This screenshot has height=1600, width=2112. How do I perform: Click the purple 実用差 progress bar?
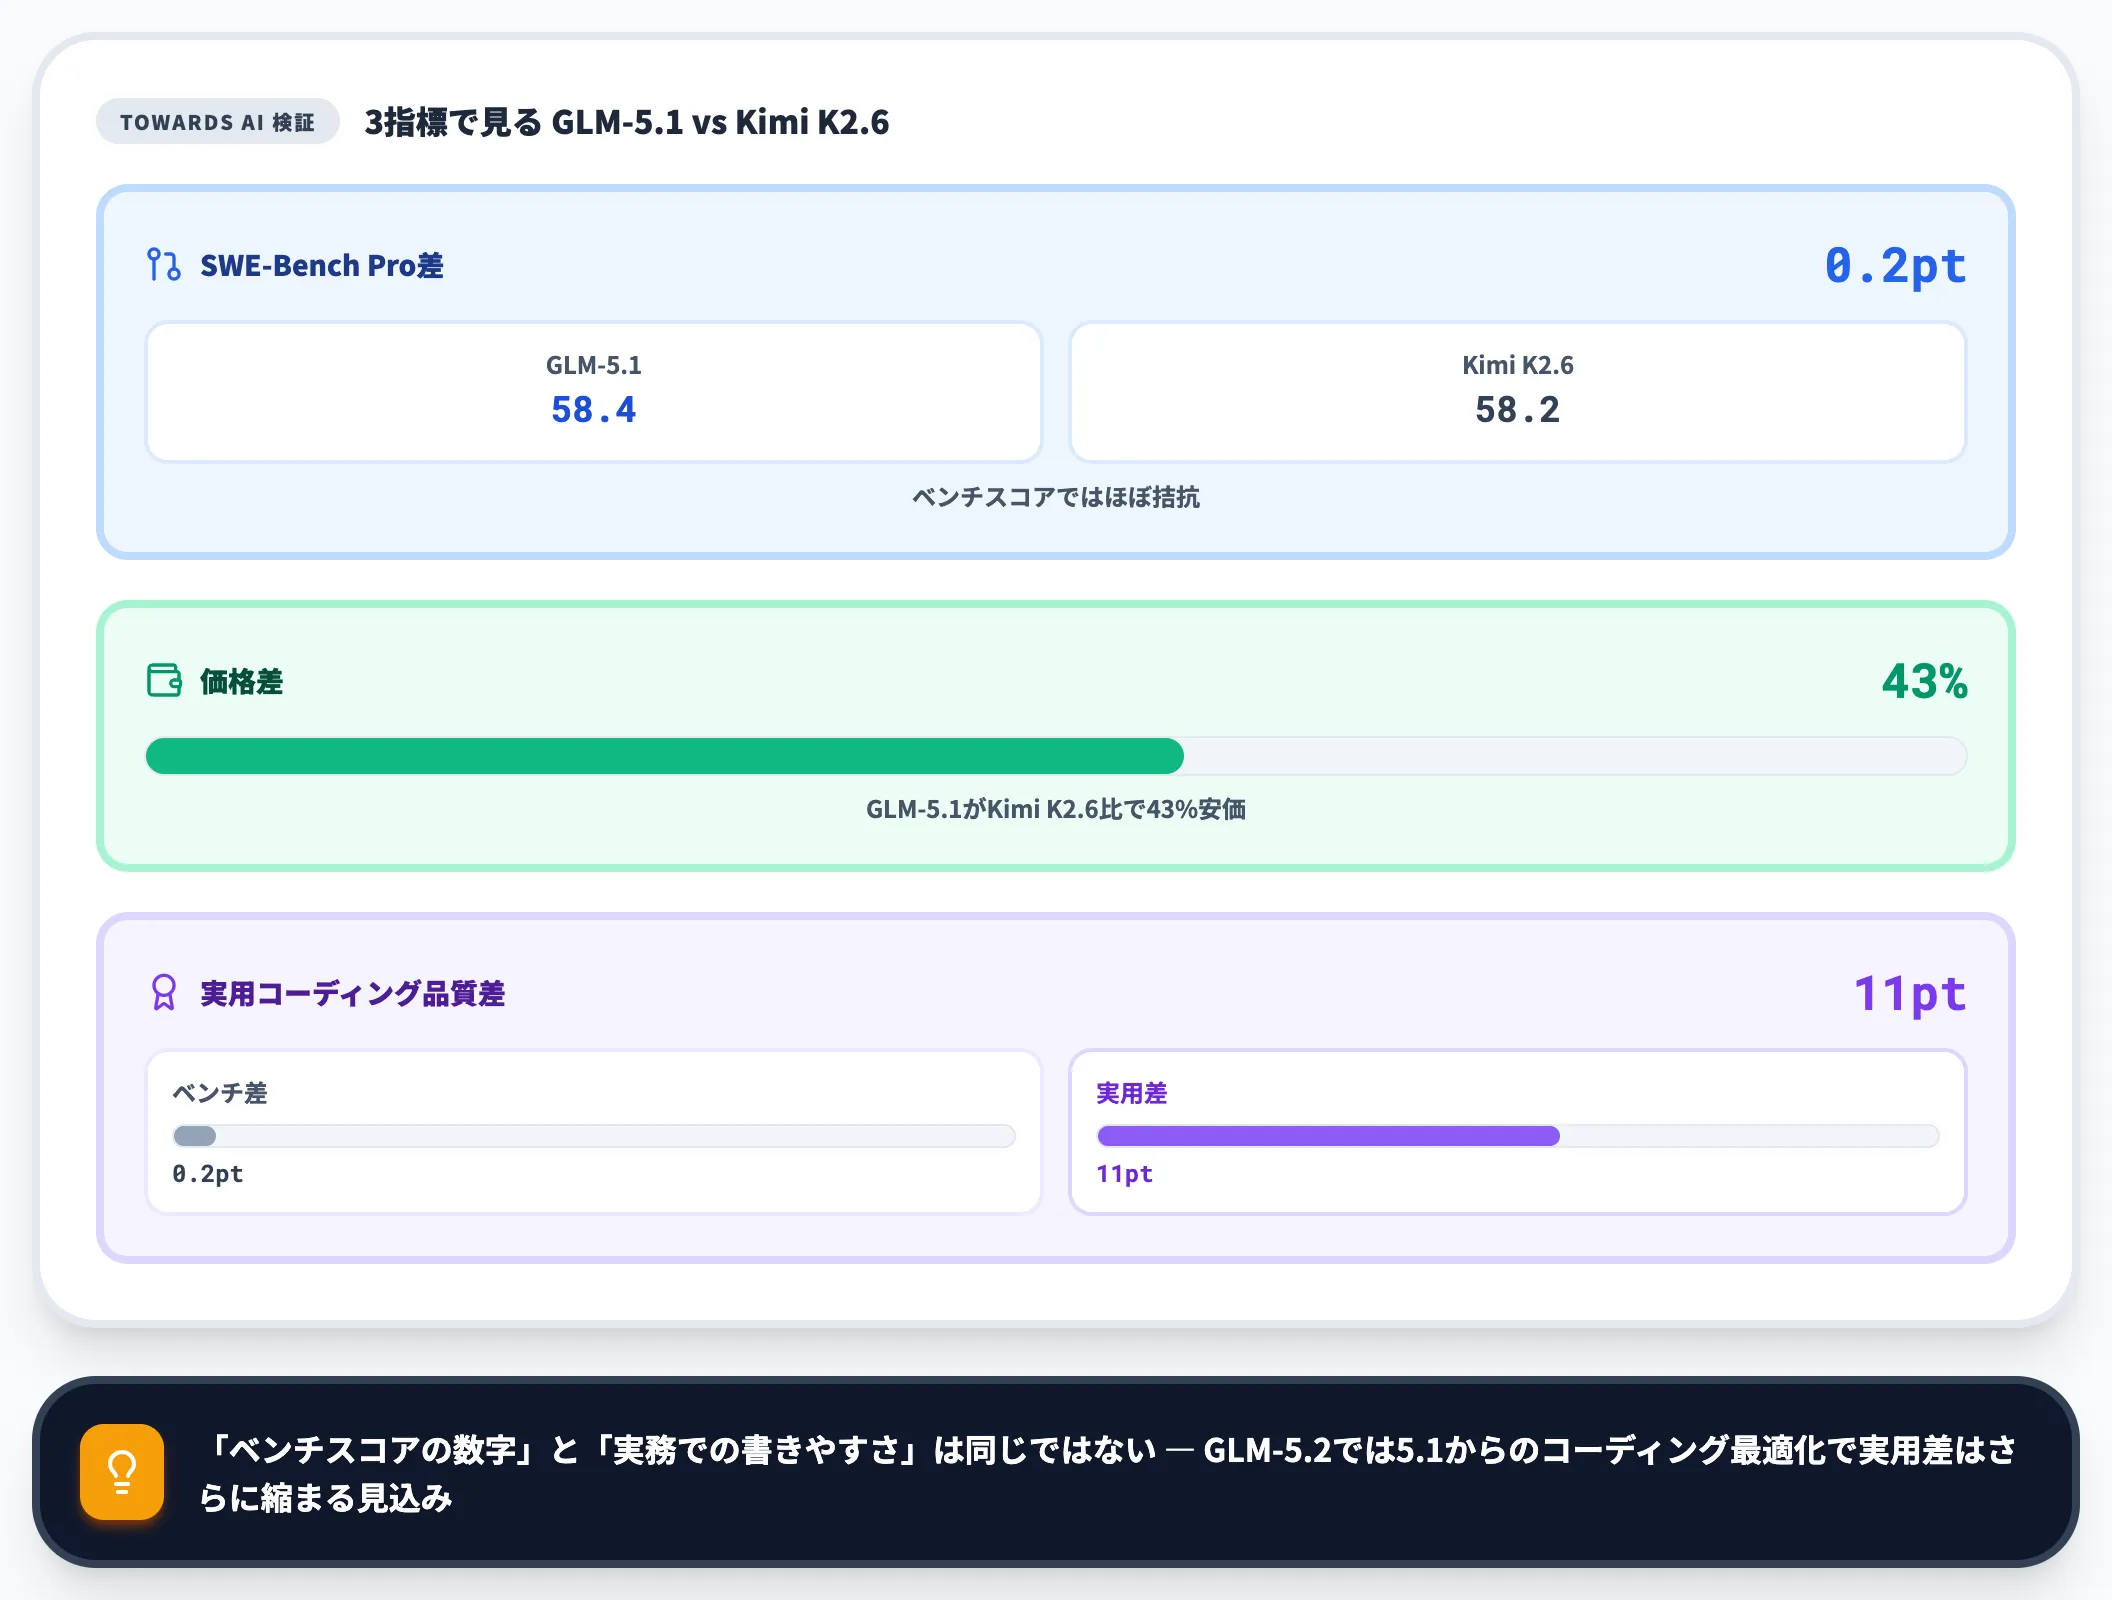coord(1518,1136)
